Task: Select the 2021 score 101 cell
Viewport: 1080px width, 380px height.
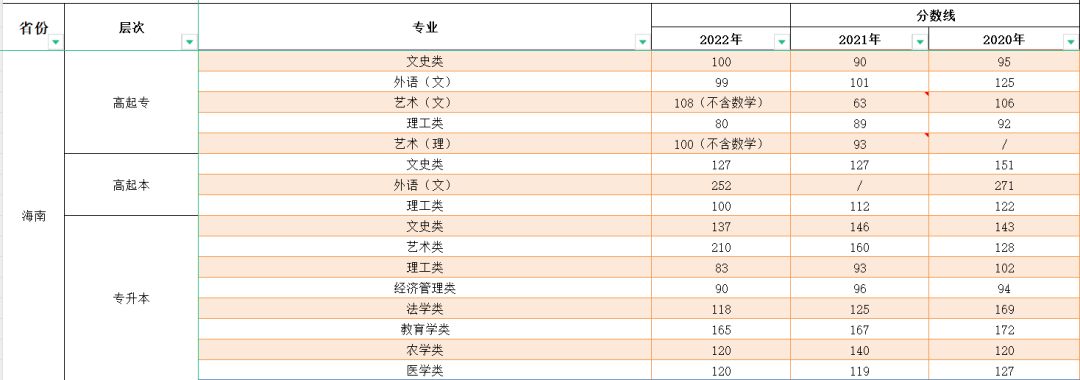Action: [860, 82]
